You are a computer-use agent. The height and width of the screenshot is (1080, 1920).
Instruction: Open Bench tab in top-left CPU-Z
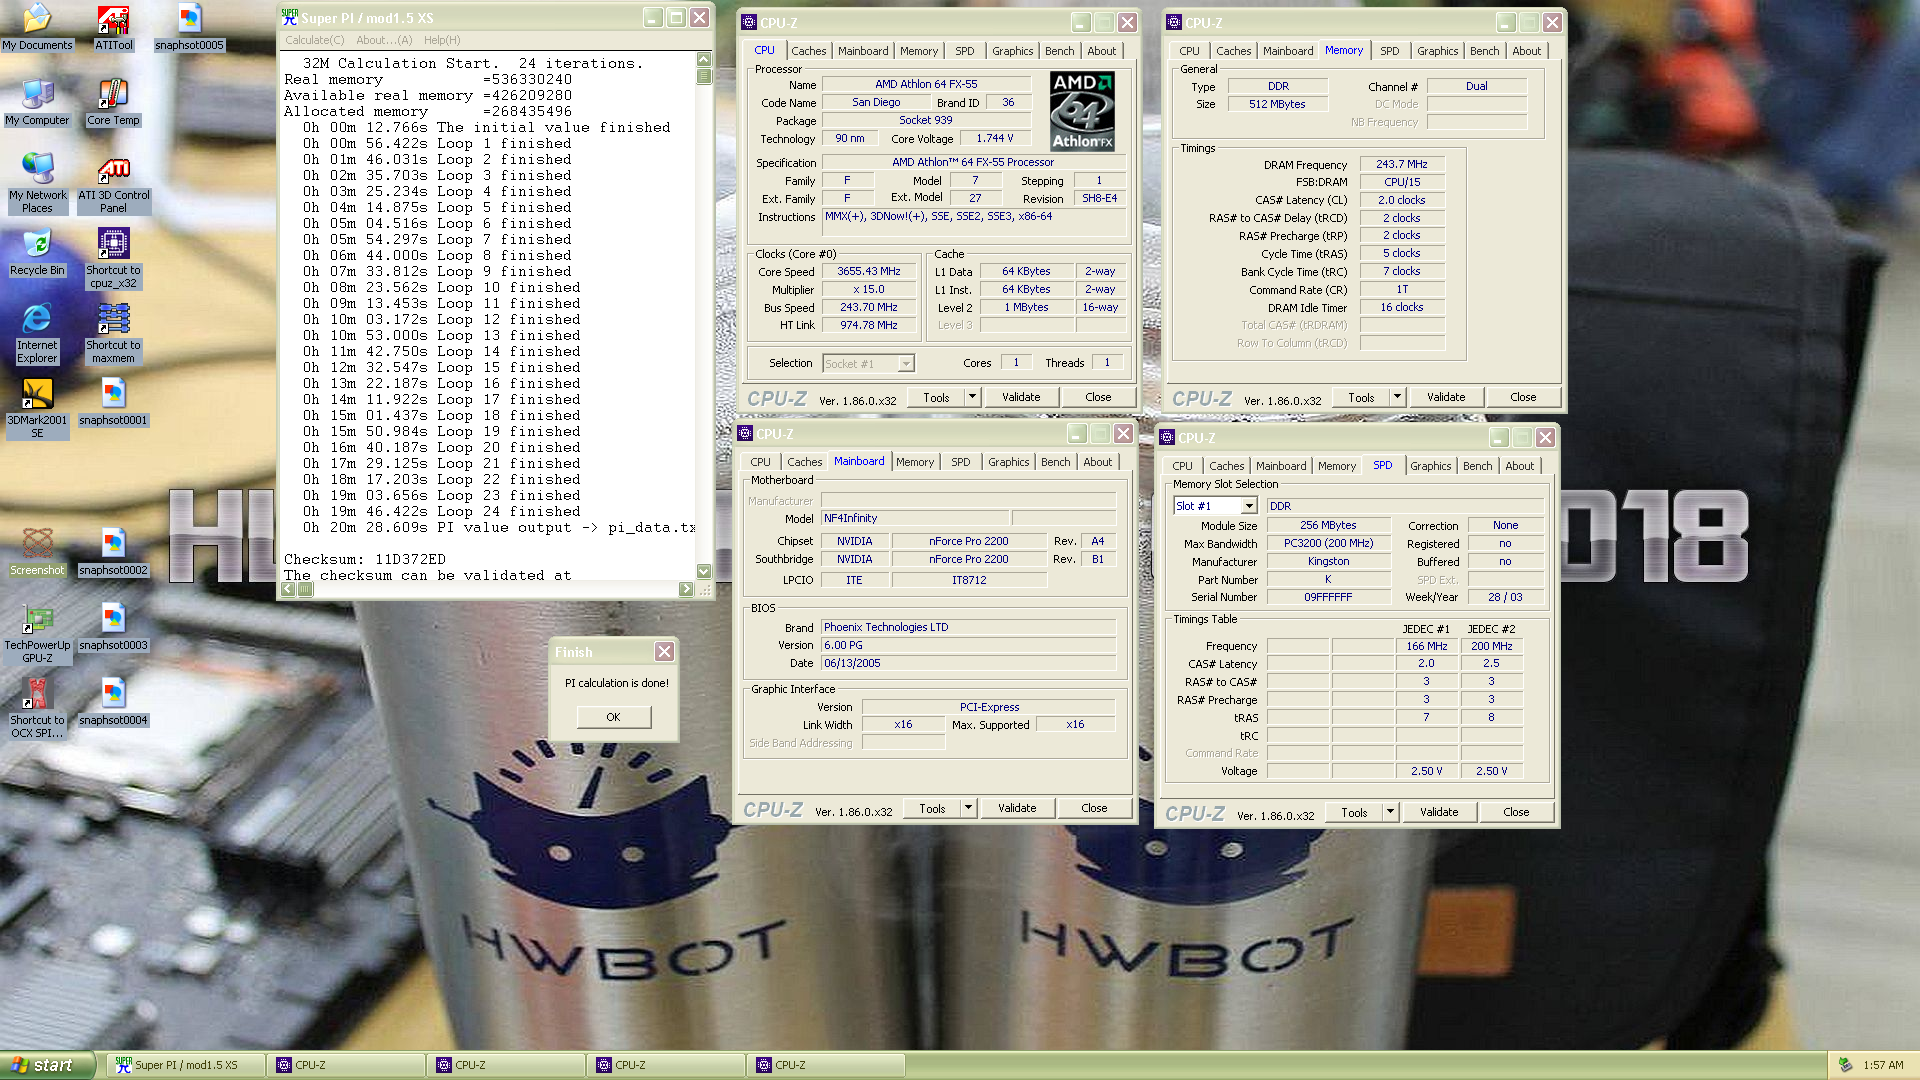[x=1060, y=51]
